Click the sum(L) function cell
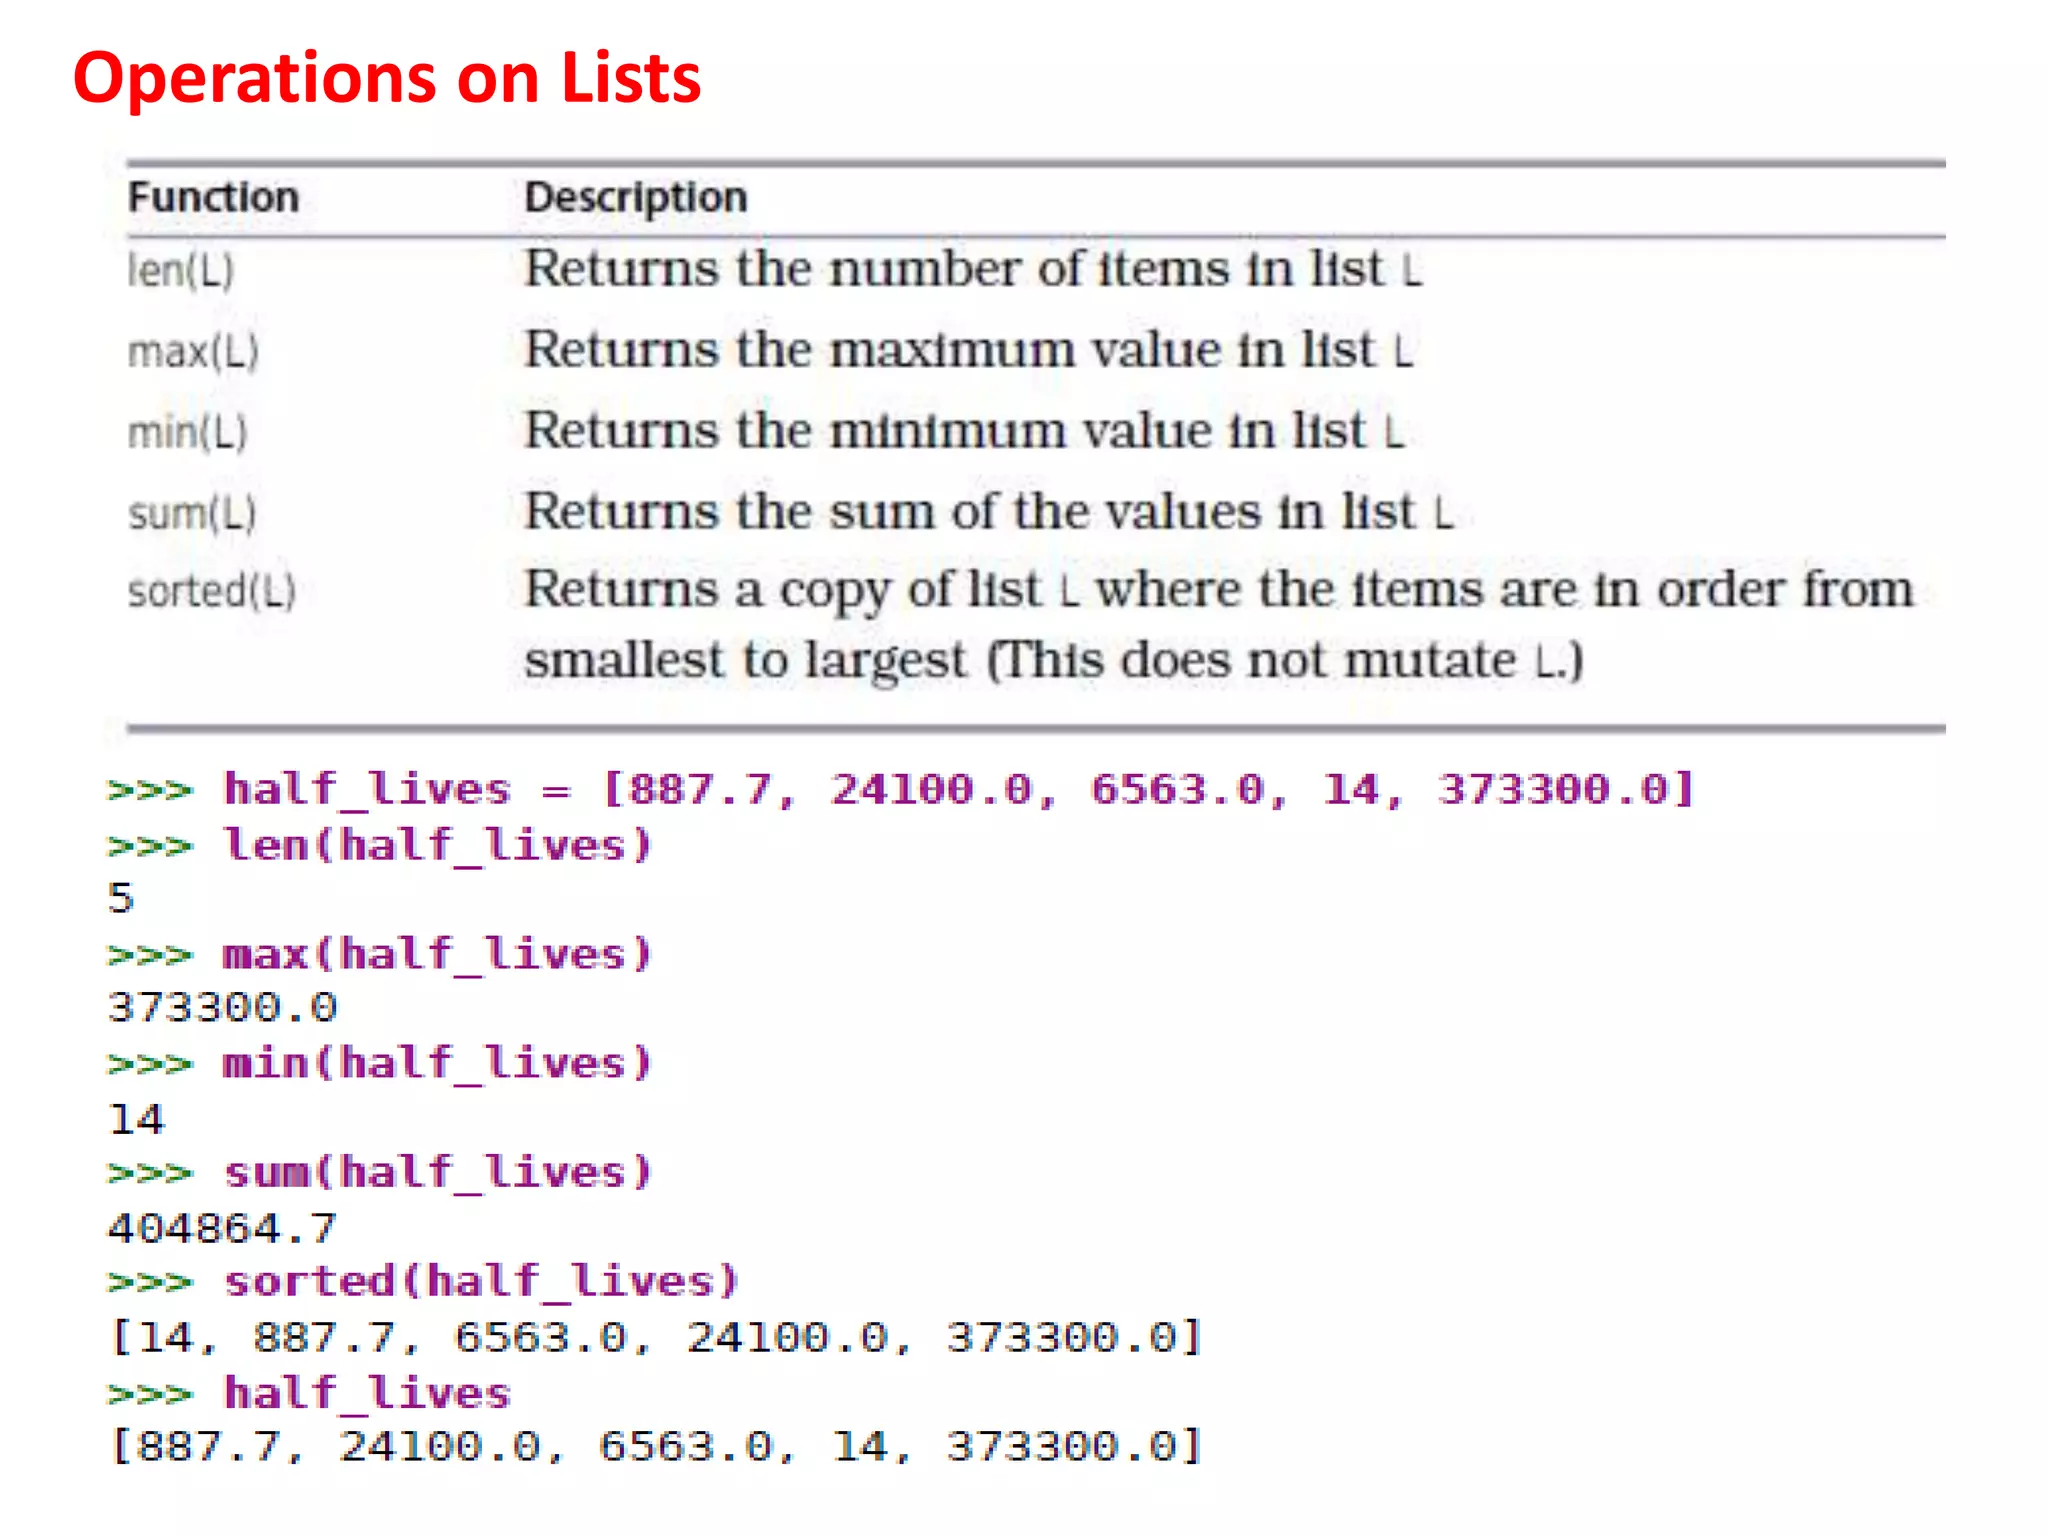Viewport: 2048px width, 1536px height. tap(192, 513)
